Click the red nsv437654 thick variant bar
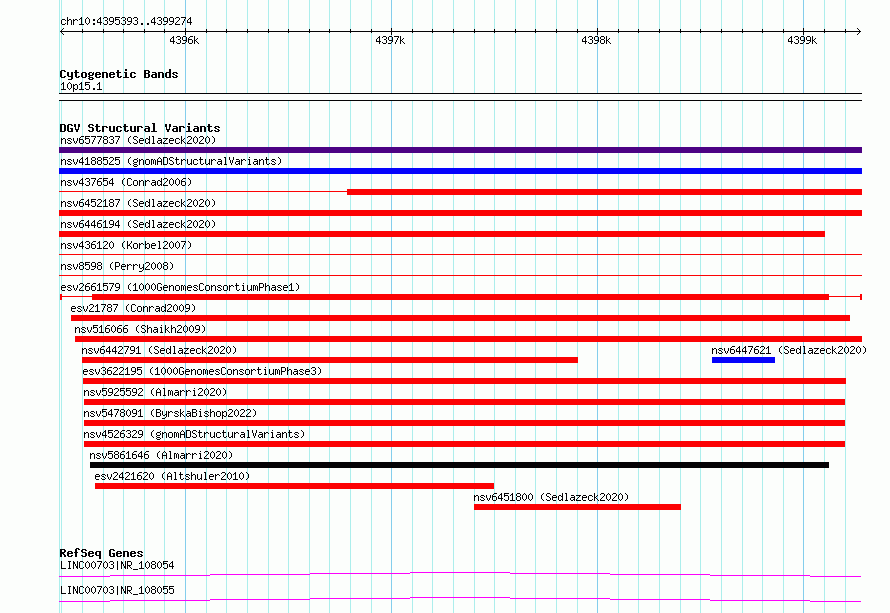The image size is (890, 613). tap(604, 192)
